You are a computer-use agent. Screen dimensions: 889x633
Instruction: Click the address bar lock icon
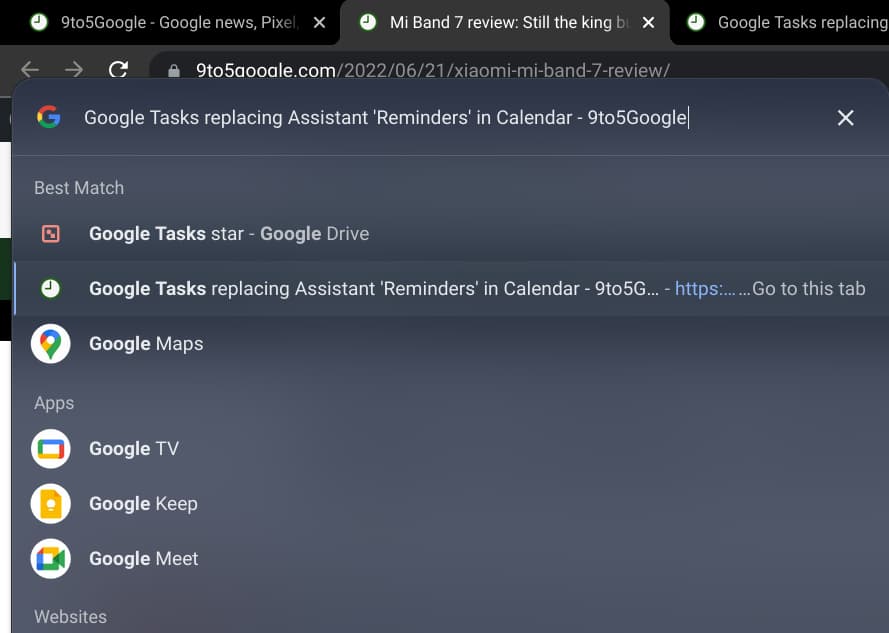pos(174,71)
